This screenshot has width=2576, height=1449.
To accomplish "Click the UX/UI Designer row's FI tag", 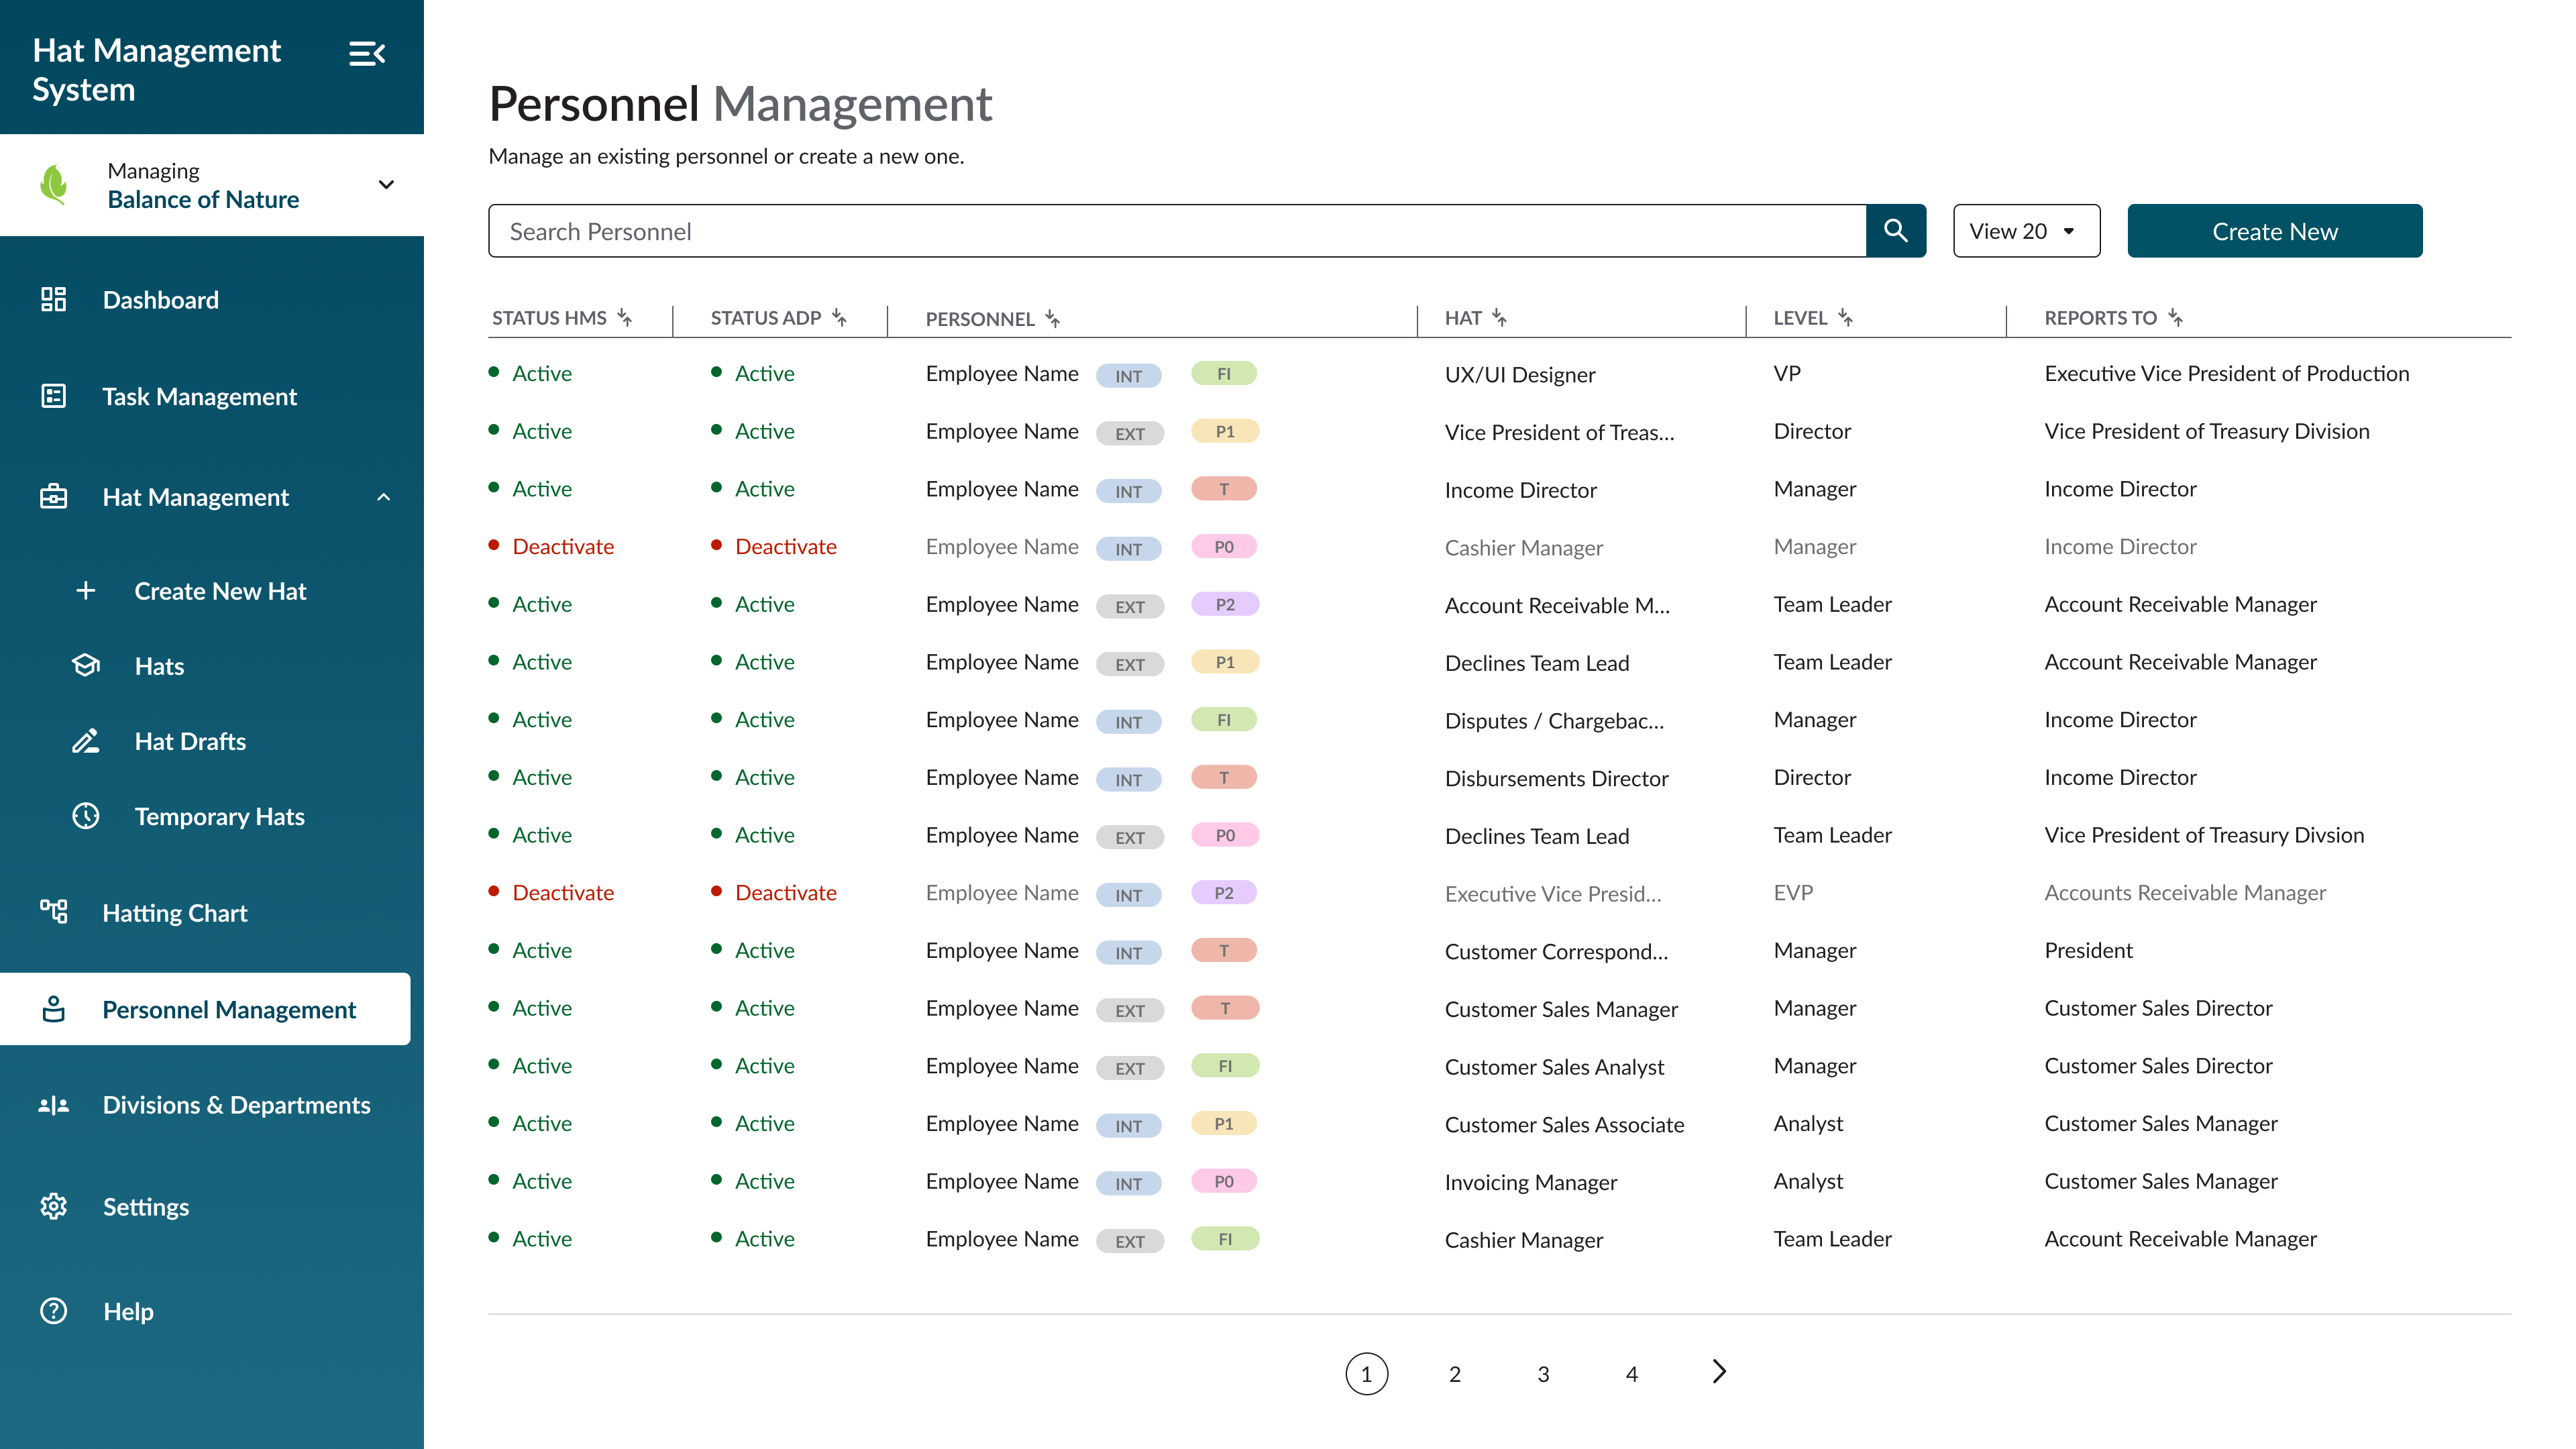I will click(1223, 374).
